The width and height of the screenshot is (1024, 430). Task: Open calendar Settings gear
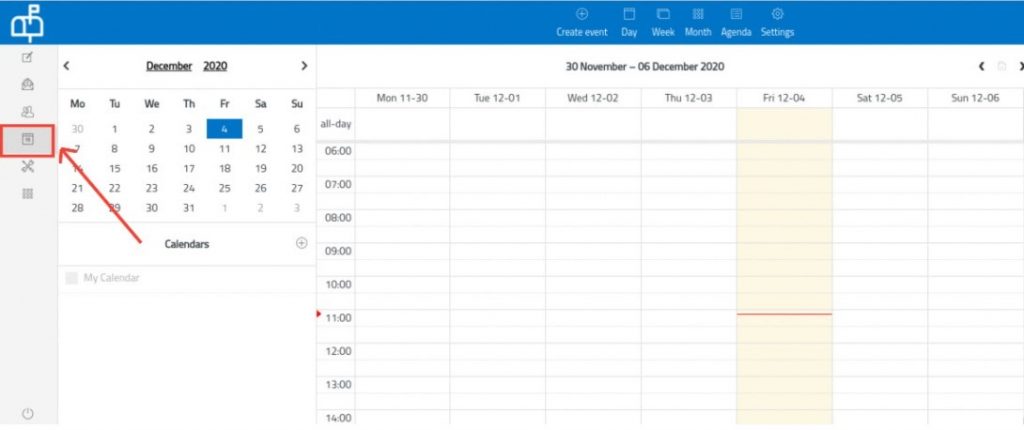tap(777, 15)
